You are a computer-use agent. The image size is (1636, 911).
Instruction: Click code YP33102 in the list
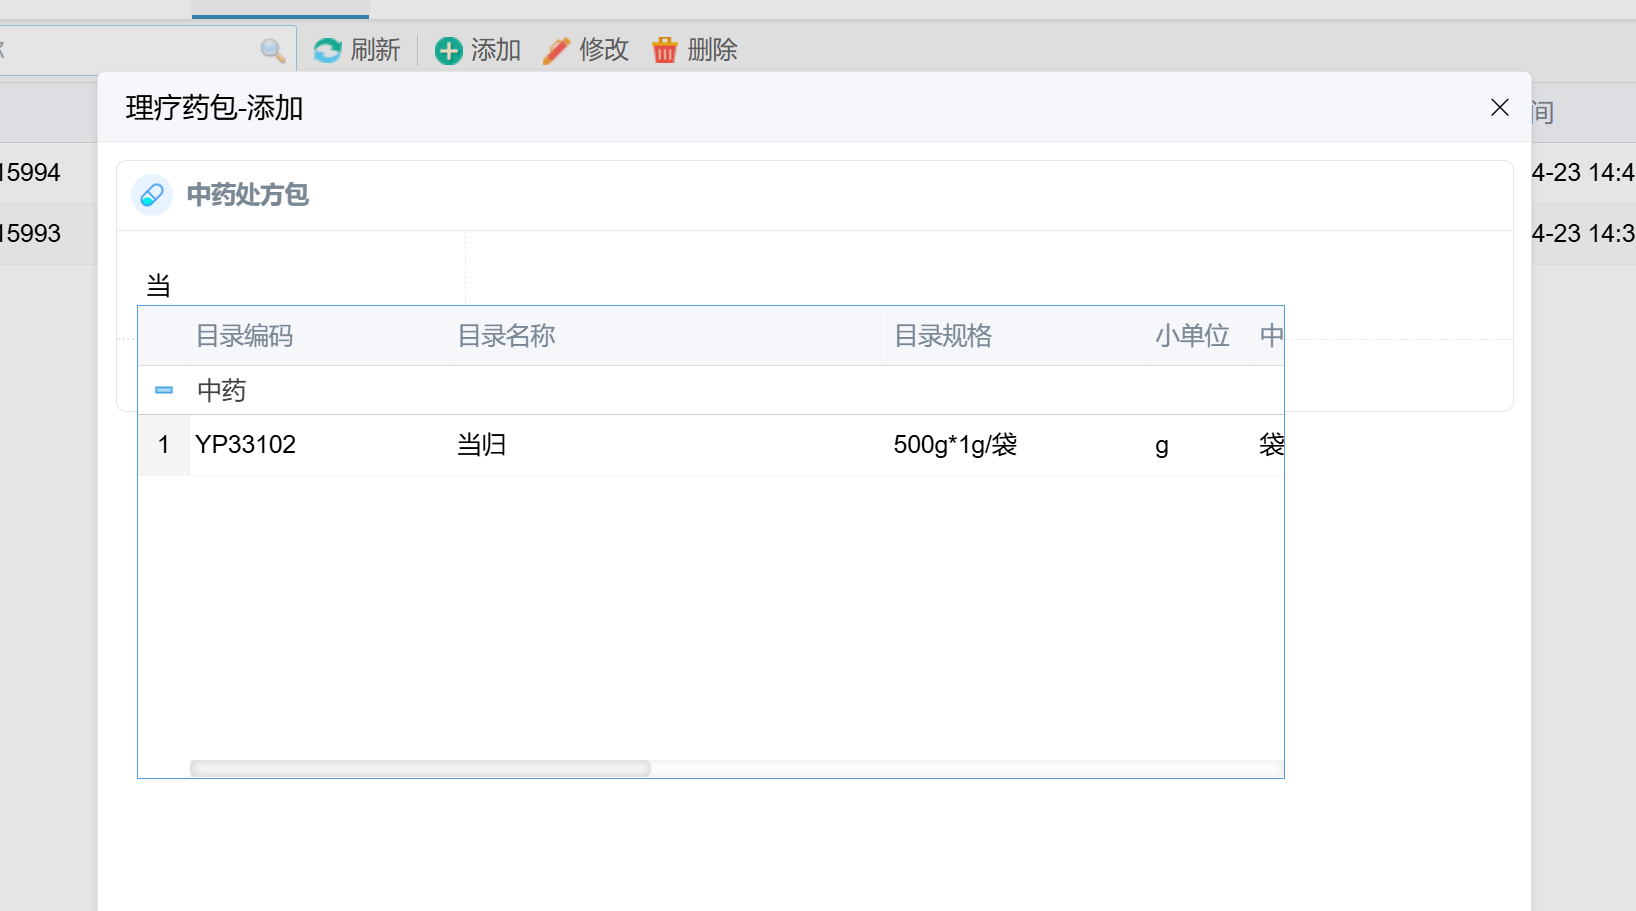point(246,445)
